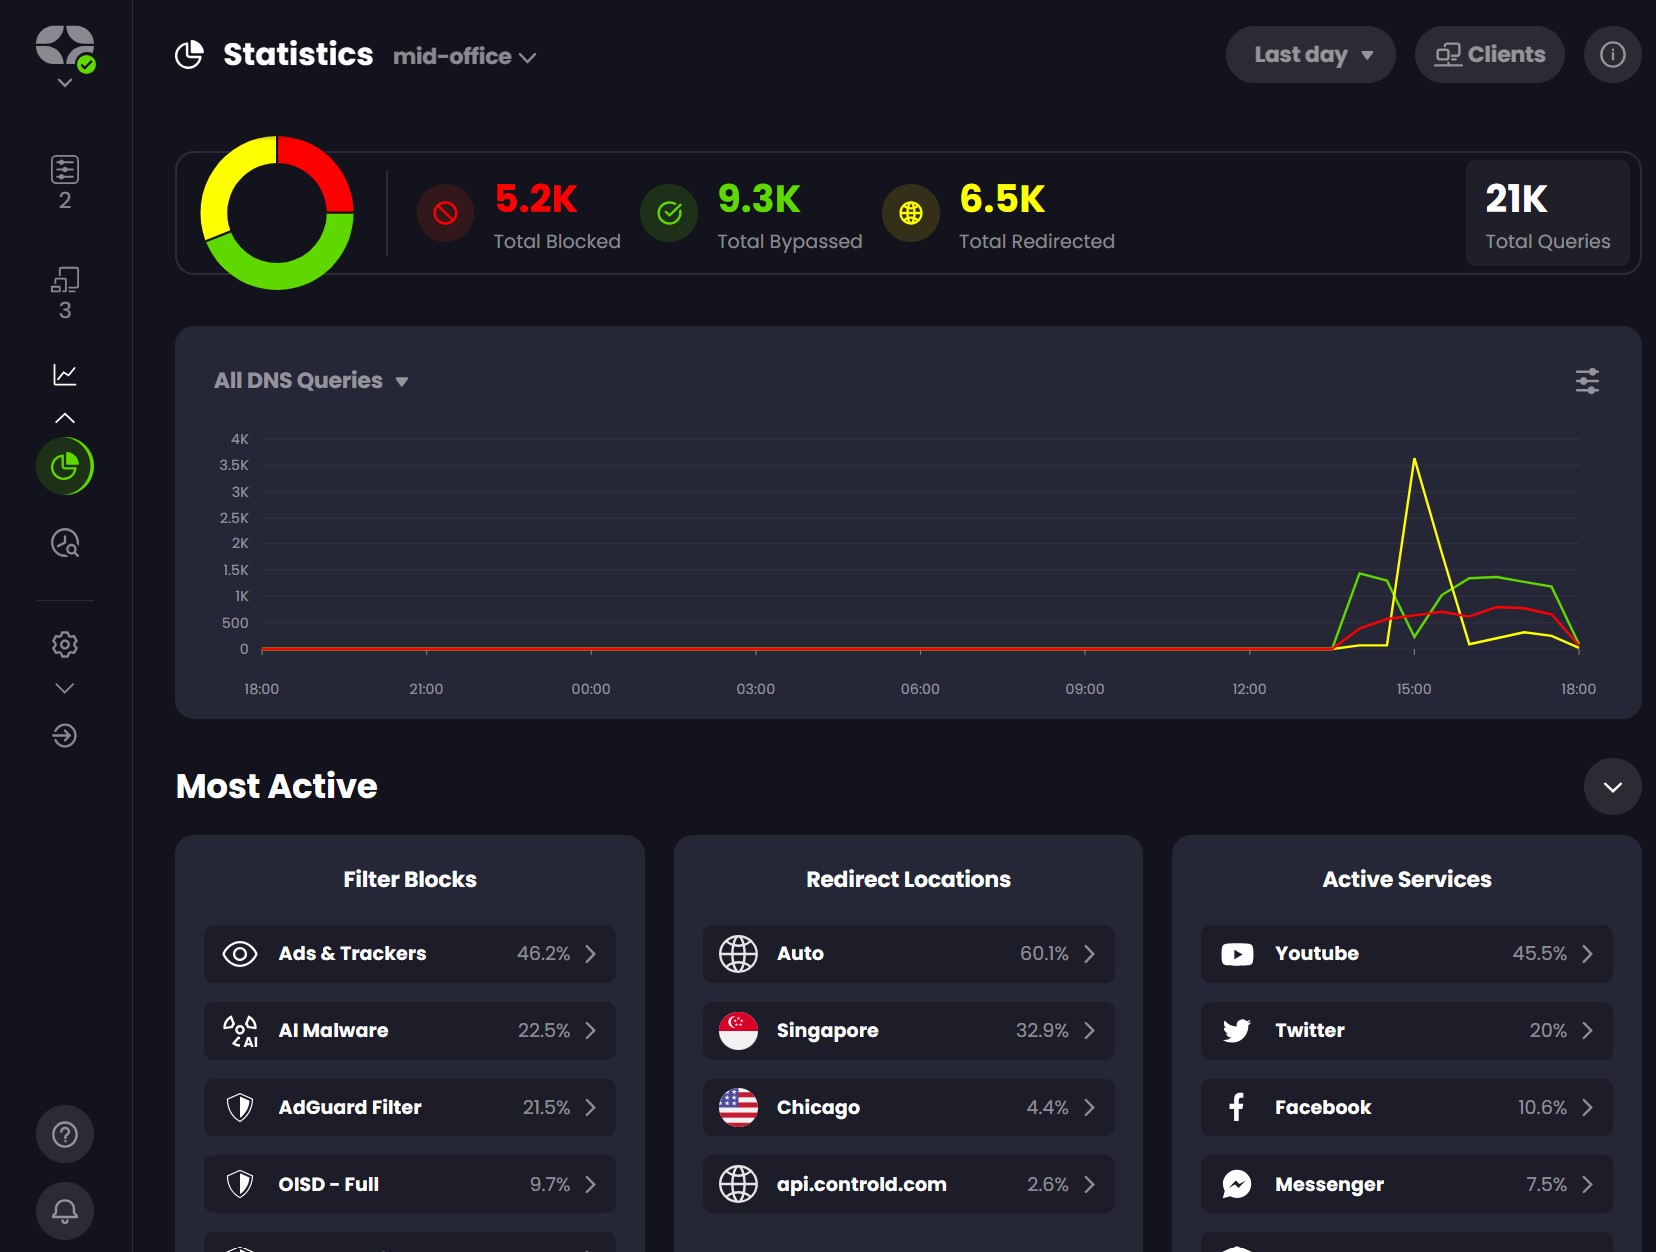Open the Profiles icon in sidebar
1656x1252 pixels.
(x=65, y=170)
